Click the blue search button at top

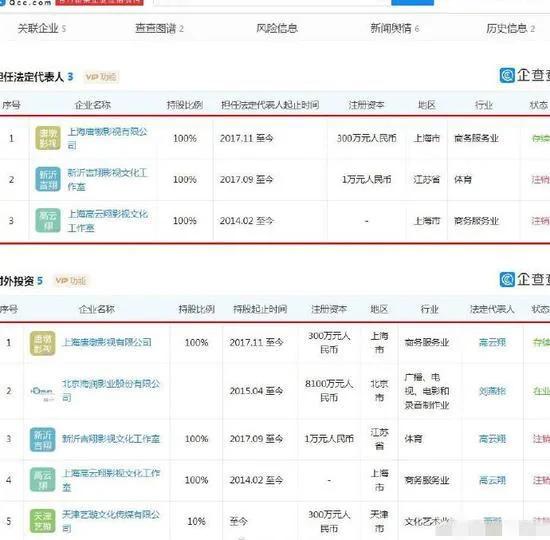coord(412,2)
